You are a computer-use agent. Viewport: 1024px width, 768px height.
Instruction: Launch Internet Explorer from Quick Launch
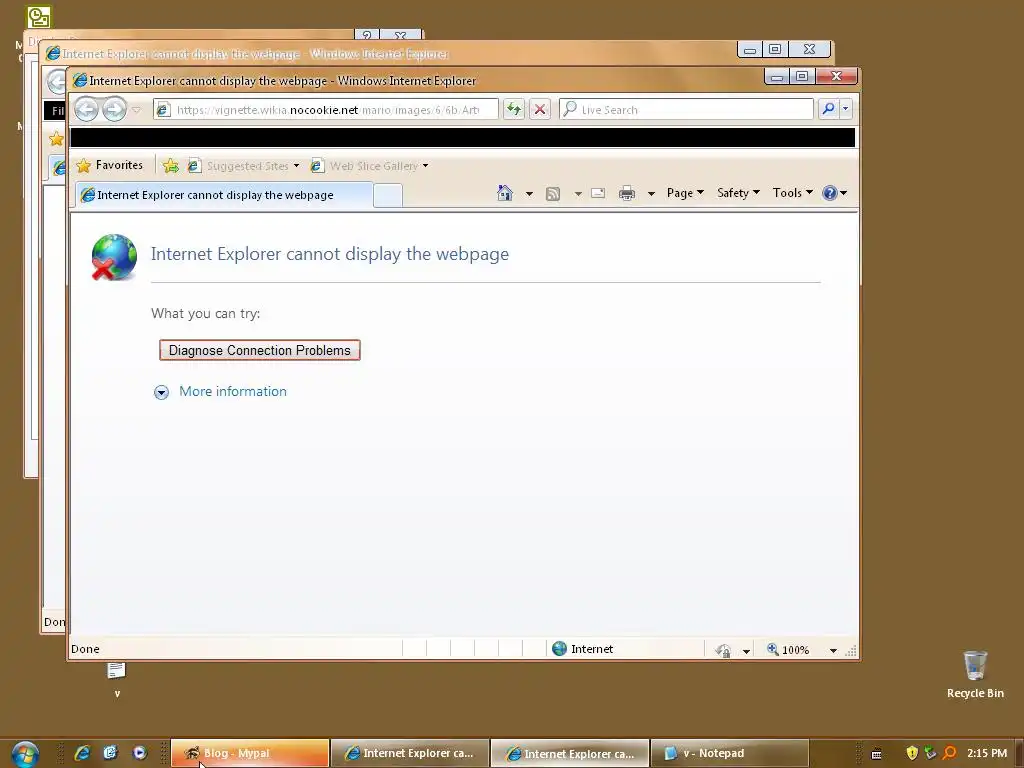click(x=82, y=753)
